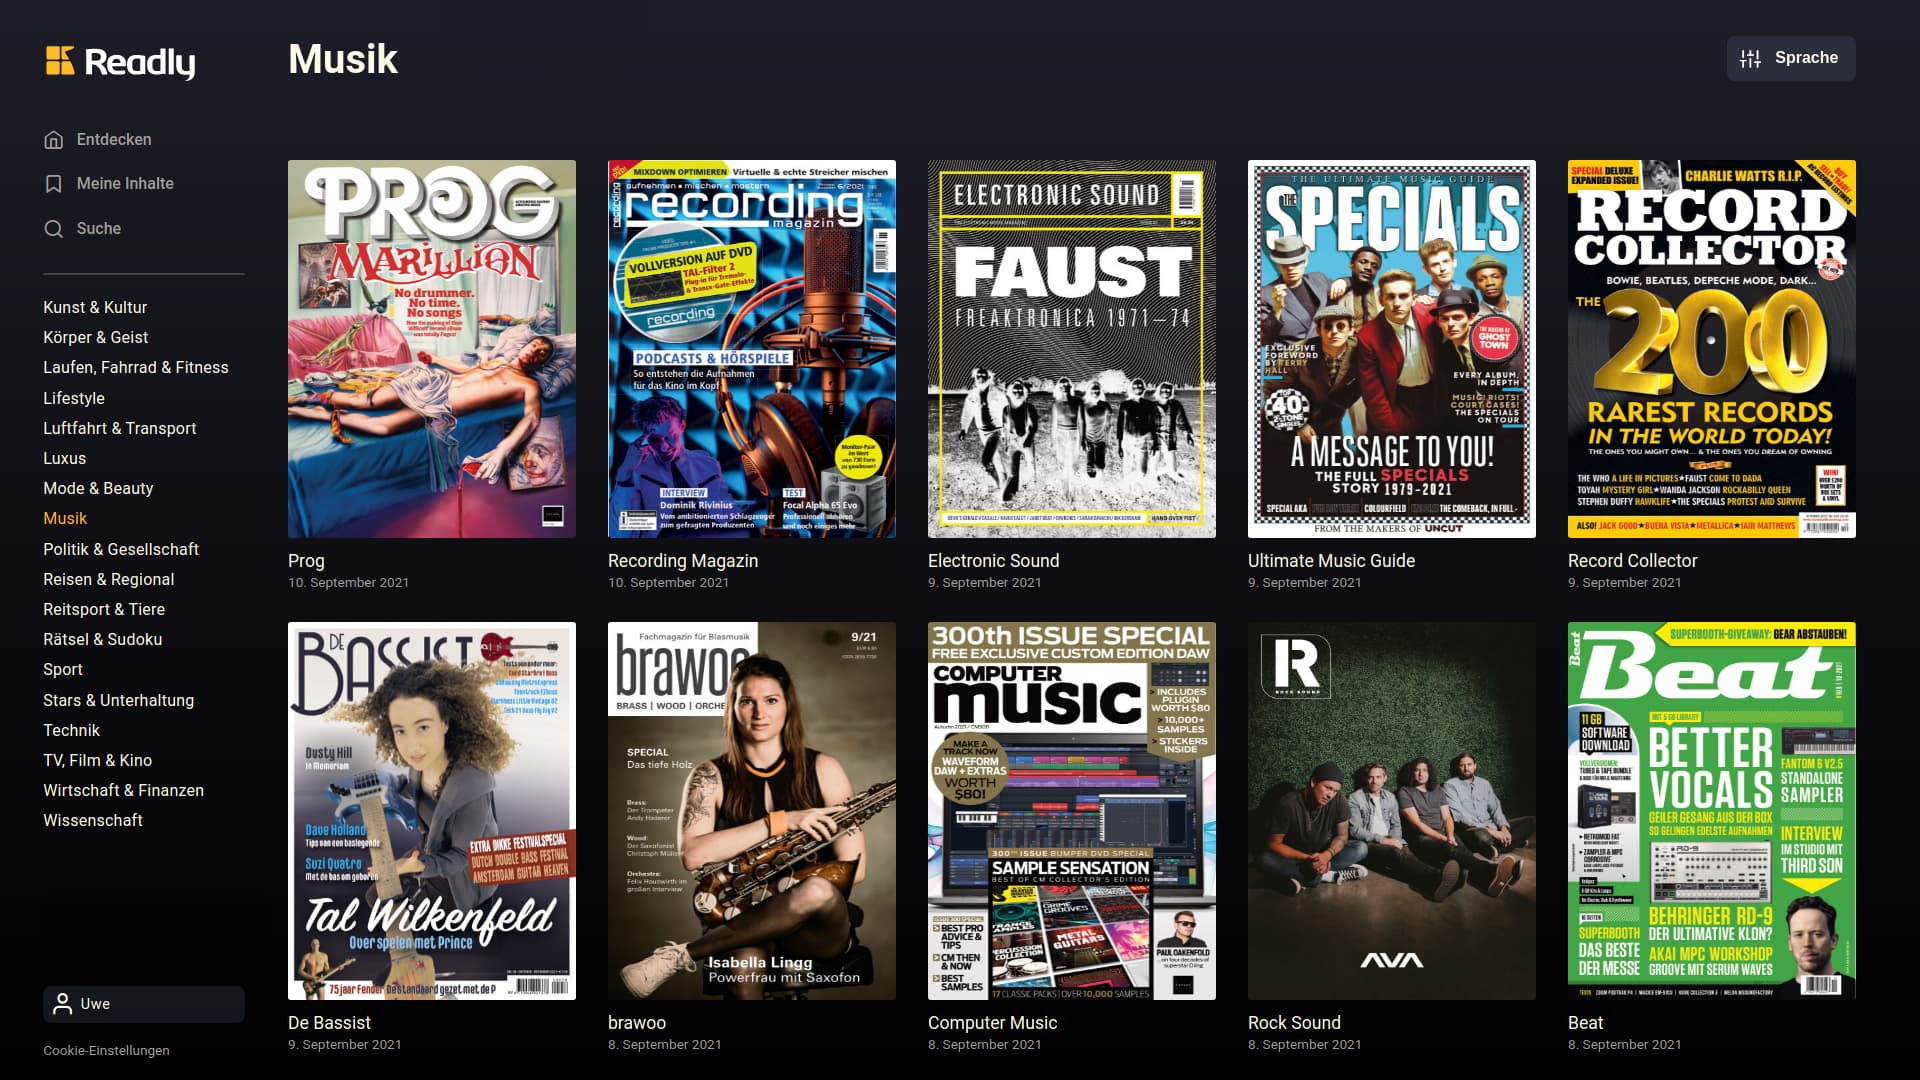Image resolution: width=1920 pixels, height=1080 pixels.
Task: Click the Beat title text
Action: point(1585,1023)
